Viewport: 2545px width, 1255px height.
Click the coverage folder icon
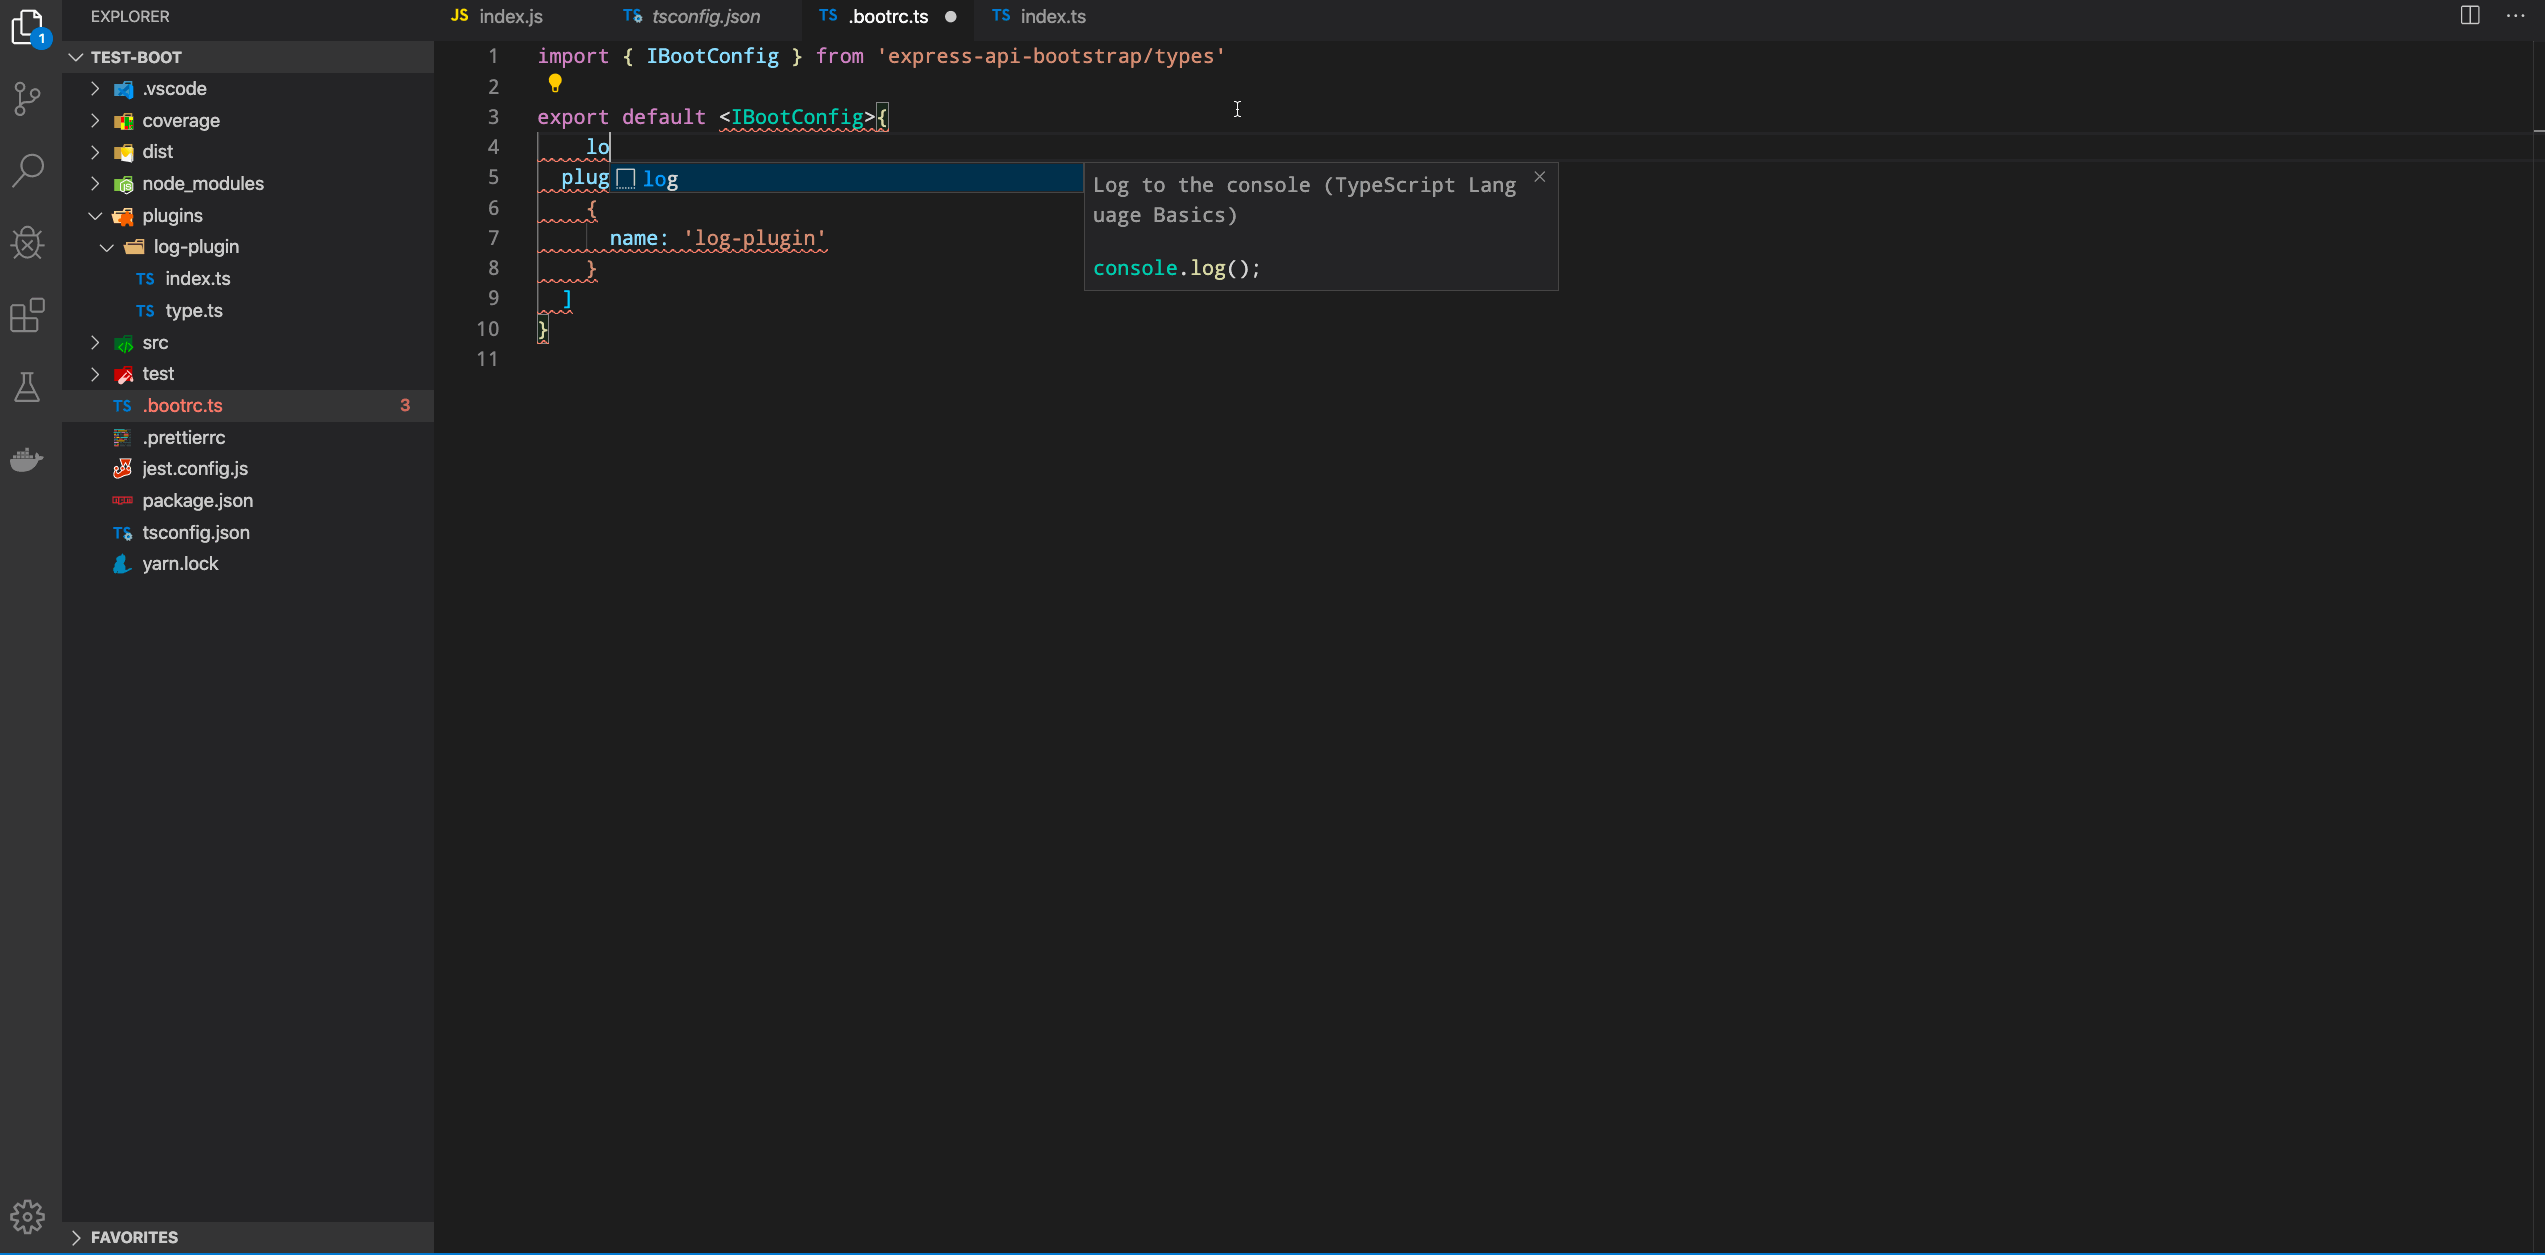point(123,121)
